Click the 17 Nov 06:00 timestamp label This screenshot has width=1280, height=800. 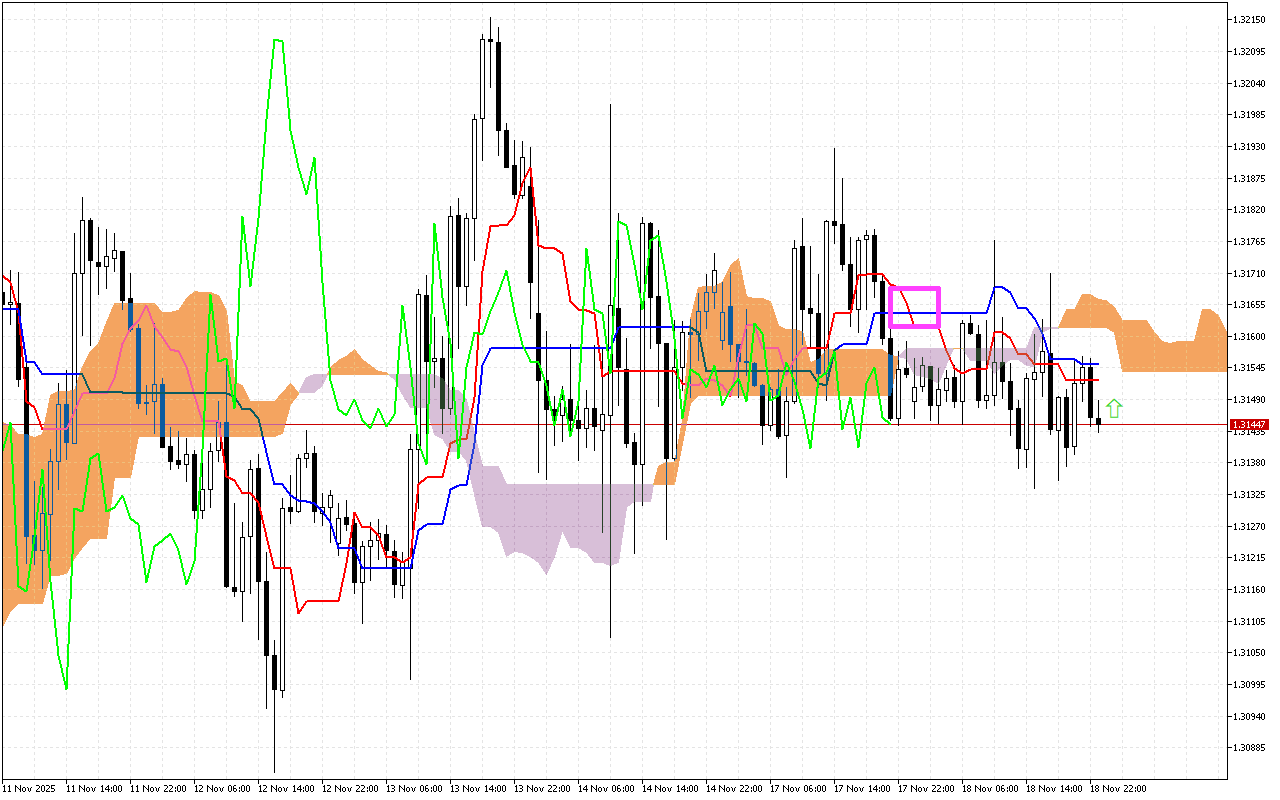point(798,787)
